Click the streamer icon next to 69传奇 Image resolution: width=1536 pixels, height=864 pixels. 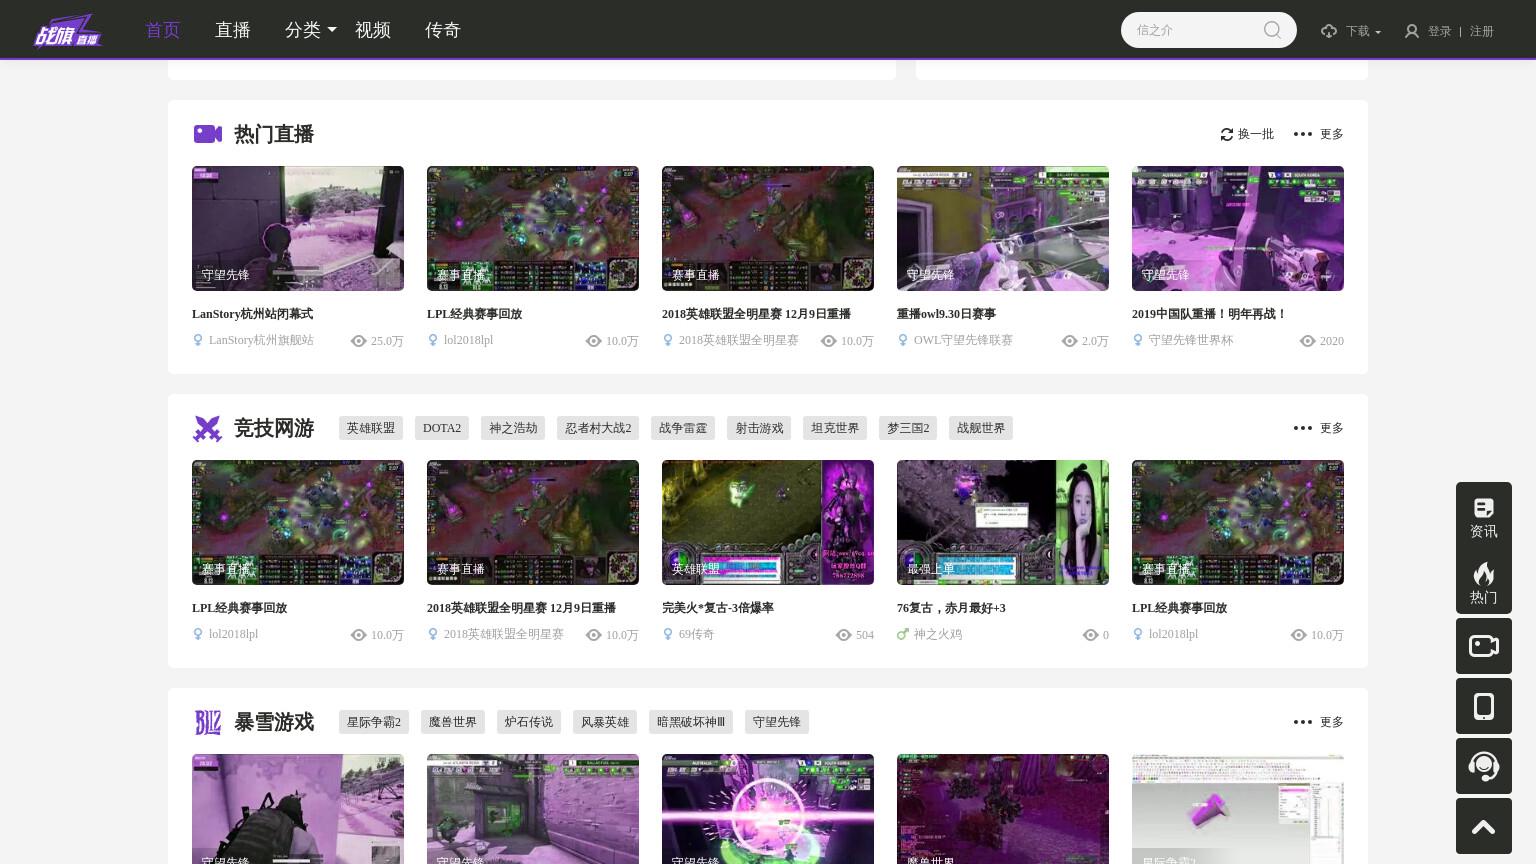[668, 634]
